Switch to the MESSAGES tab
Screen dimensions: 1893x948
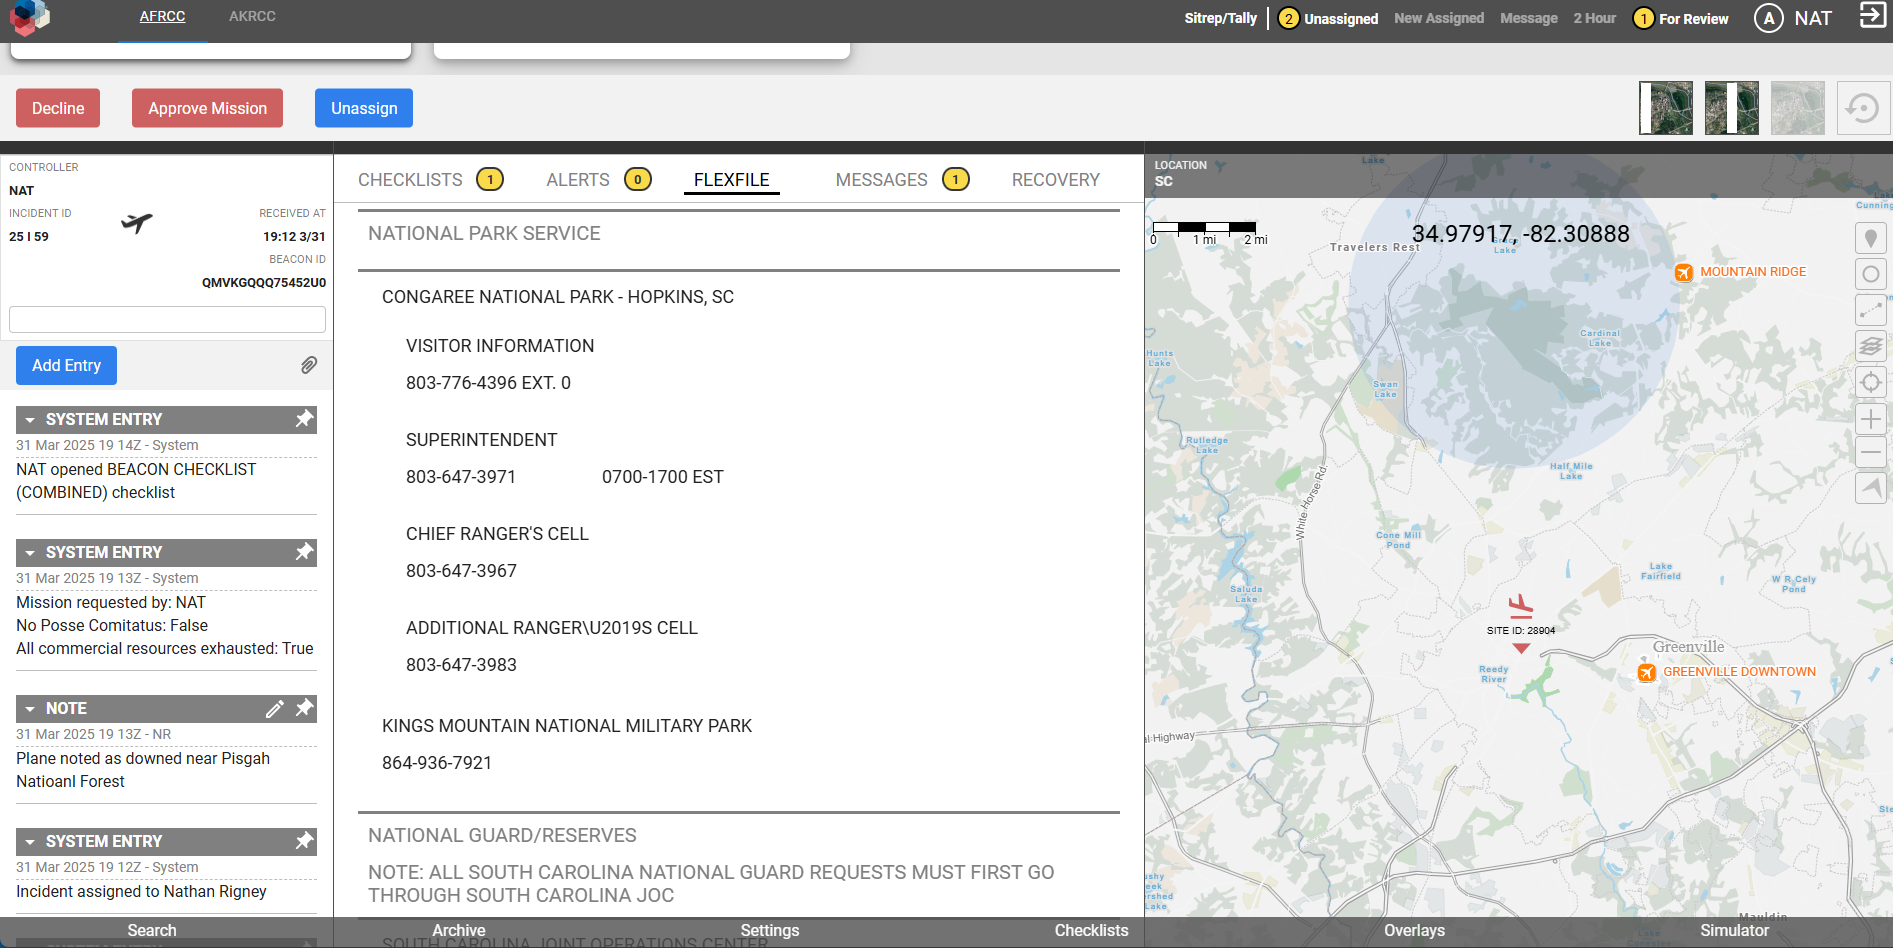click(881, 180)
